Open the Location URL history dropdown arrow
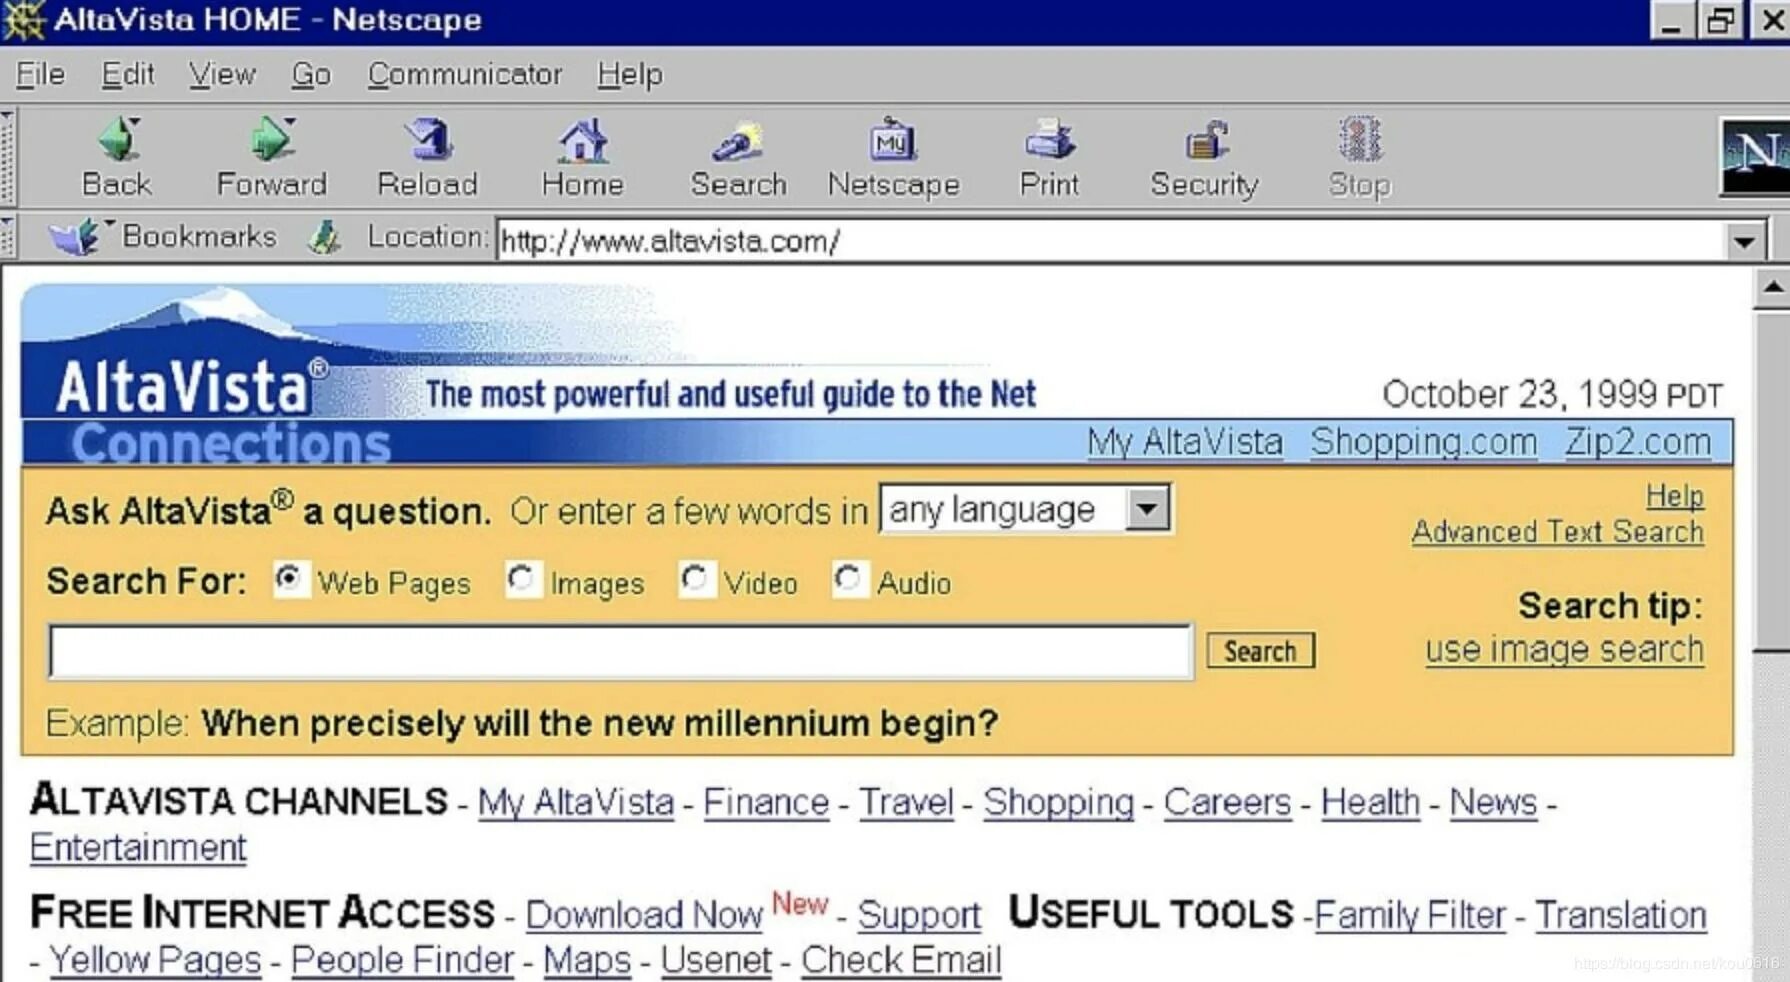1790x982 pixels. (1745, 242)
